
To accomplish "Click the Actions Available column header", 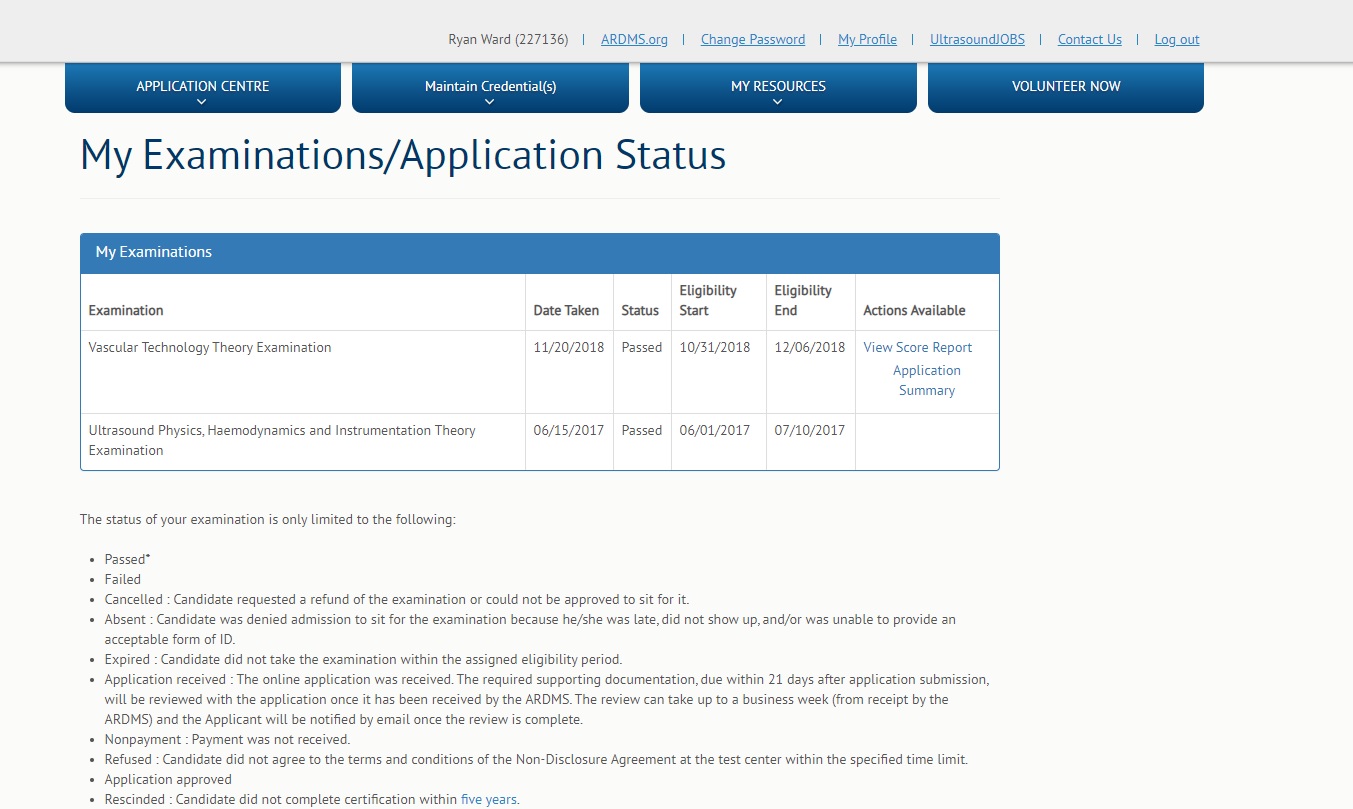I will coord(914,311).
